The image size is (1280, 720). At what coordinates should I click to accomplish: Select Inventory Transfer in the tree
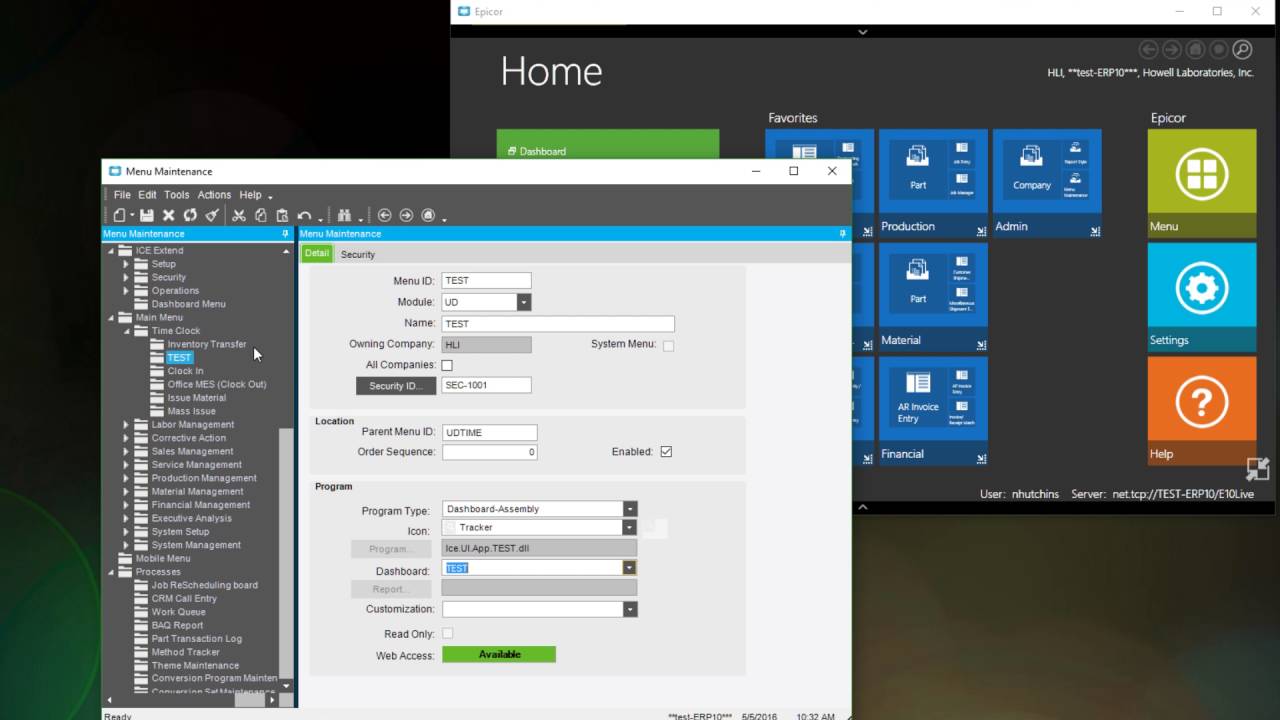207,344
